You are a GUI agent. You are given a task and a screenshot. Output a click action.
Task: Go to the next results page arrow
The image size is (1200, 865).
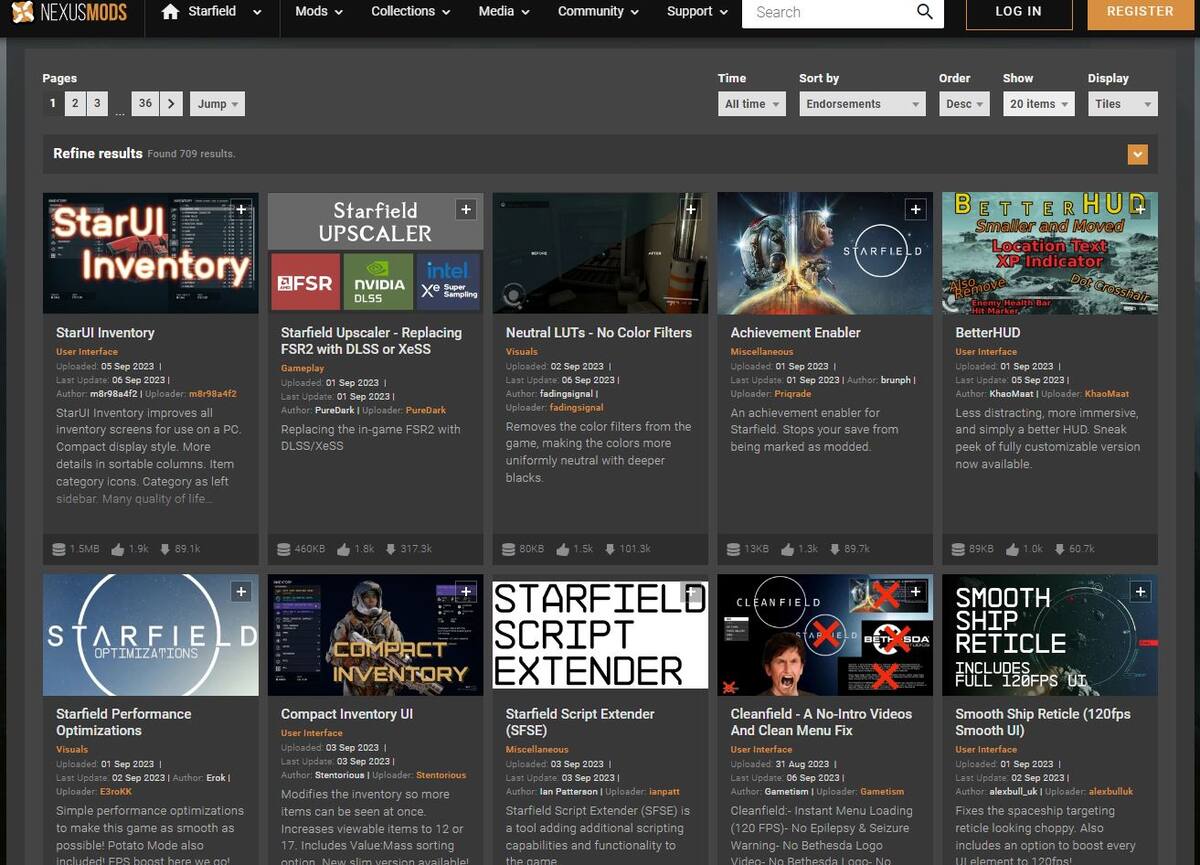(171, 103)
